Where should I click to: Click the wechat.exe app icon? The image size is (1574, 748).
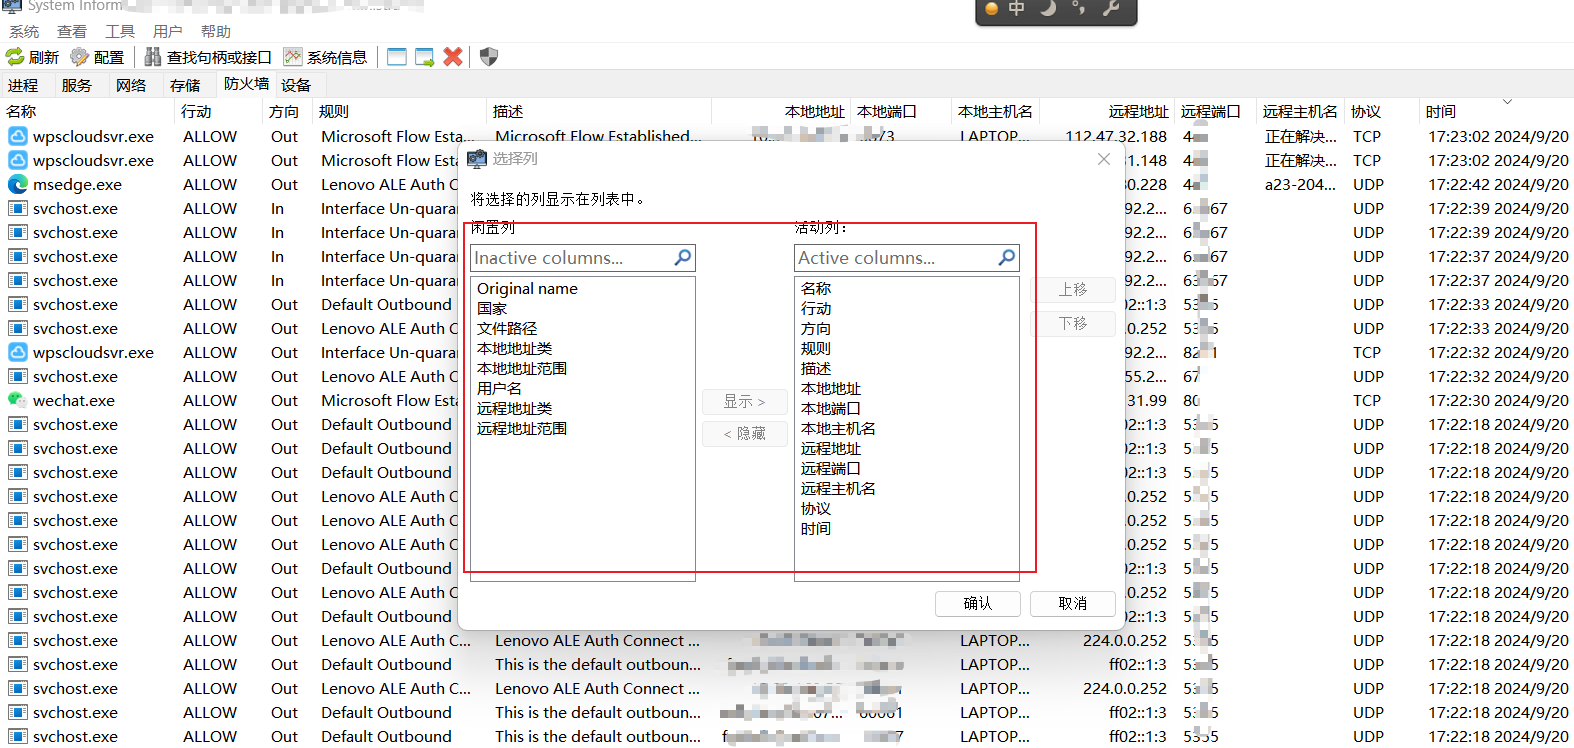pyautogui.click(x=18, y=400)
